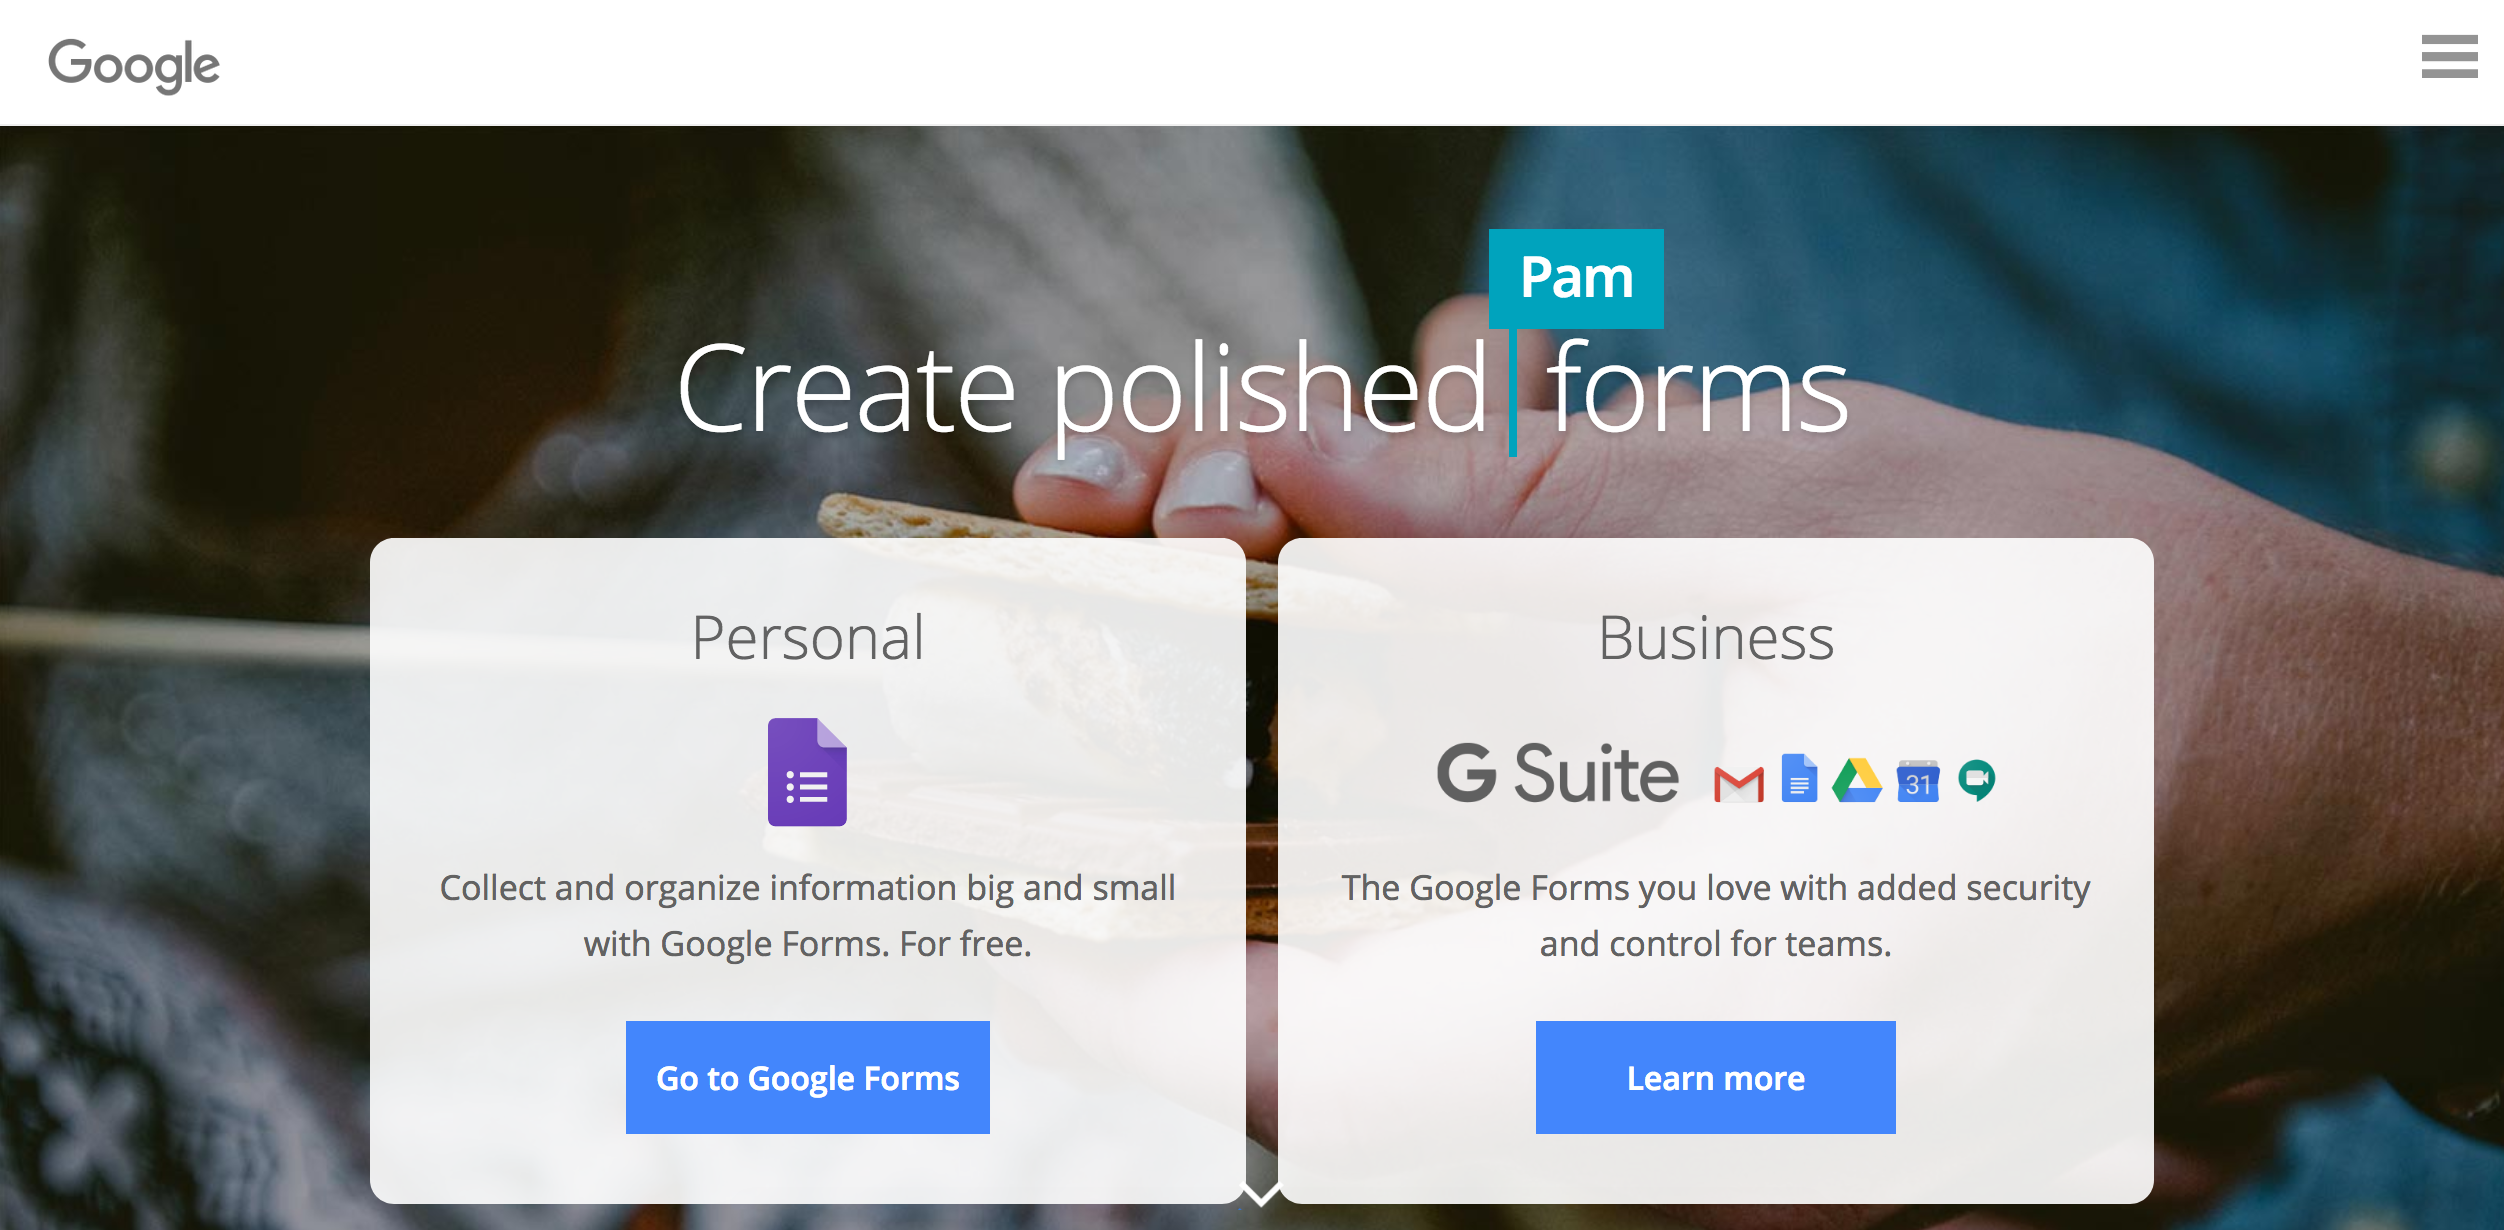Click the Google Calendar 31 icon
2504x1230 pixels.
[x=1917, y=781]
